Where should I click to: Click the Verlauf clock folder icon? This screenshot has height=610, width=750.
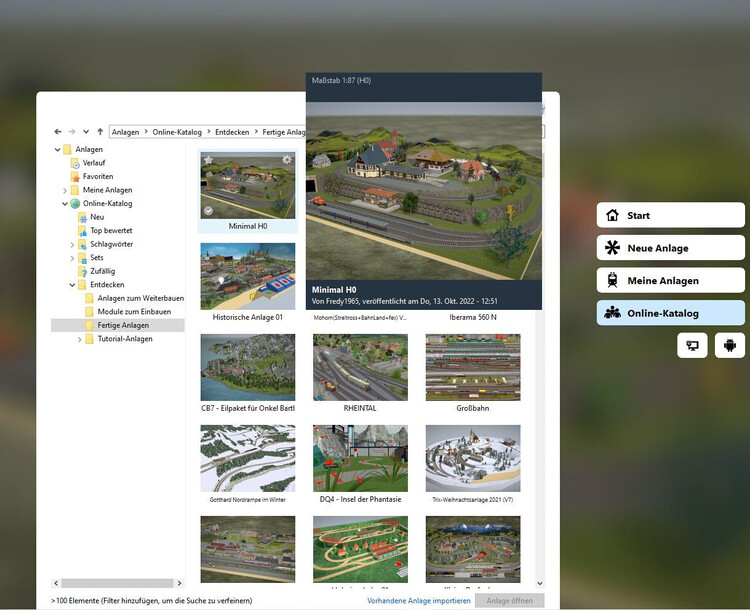click(x=75, y=163)
